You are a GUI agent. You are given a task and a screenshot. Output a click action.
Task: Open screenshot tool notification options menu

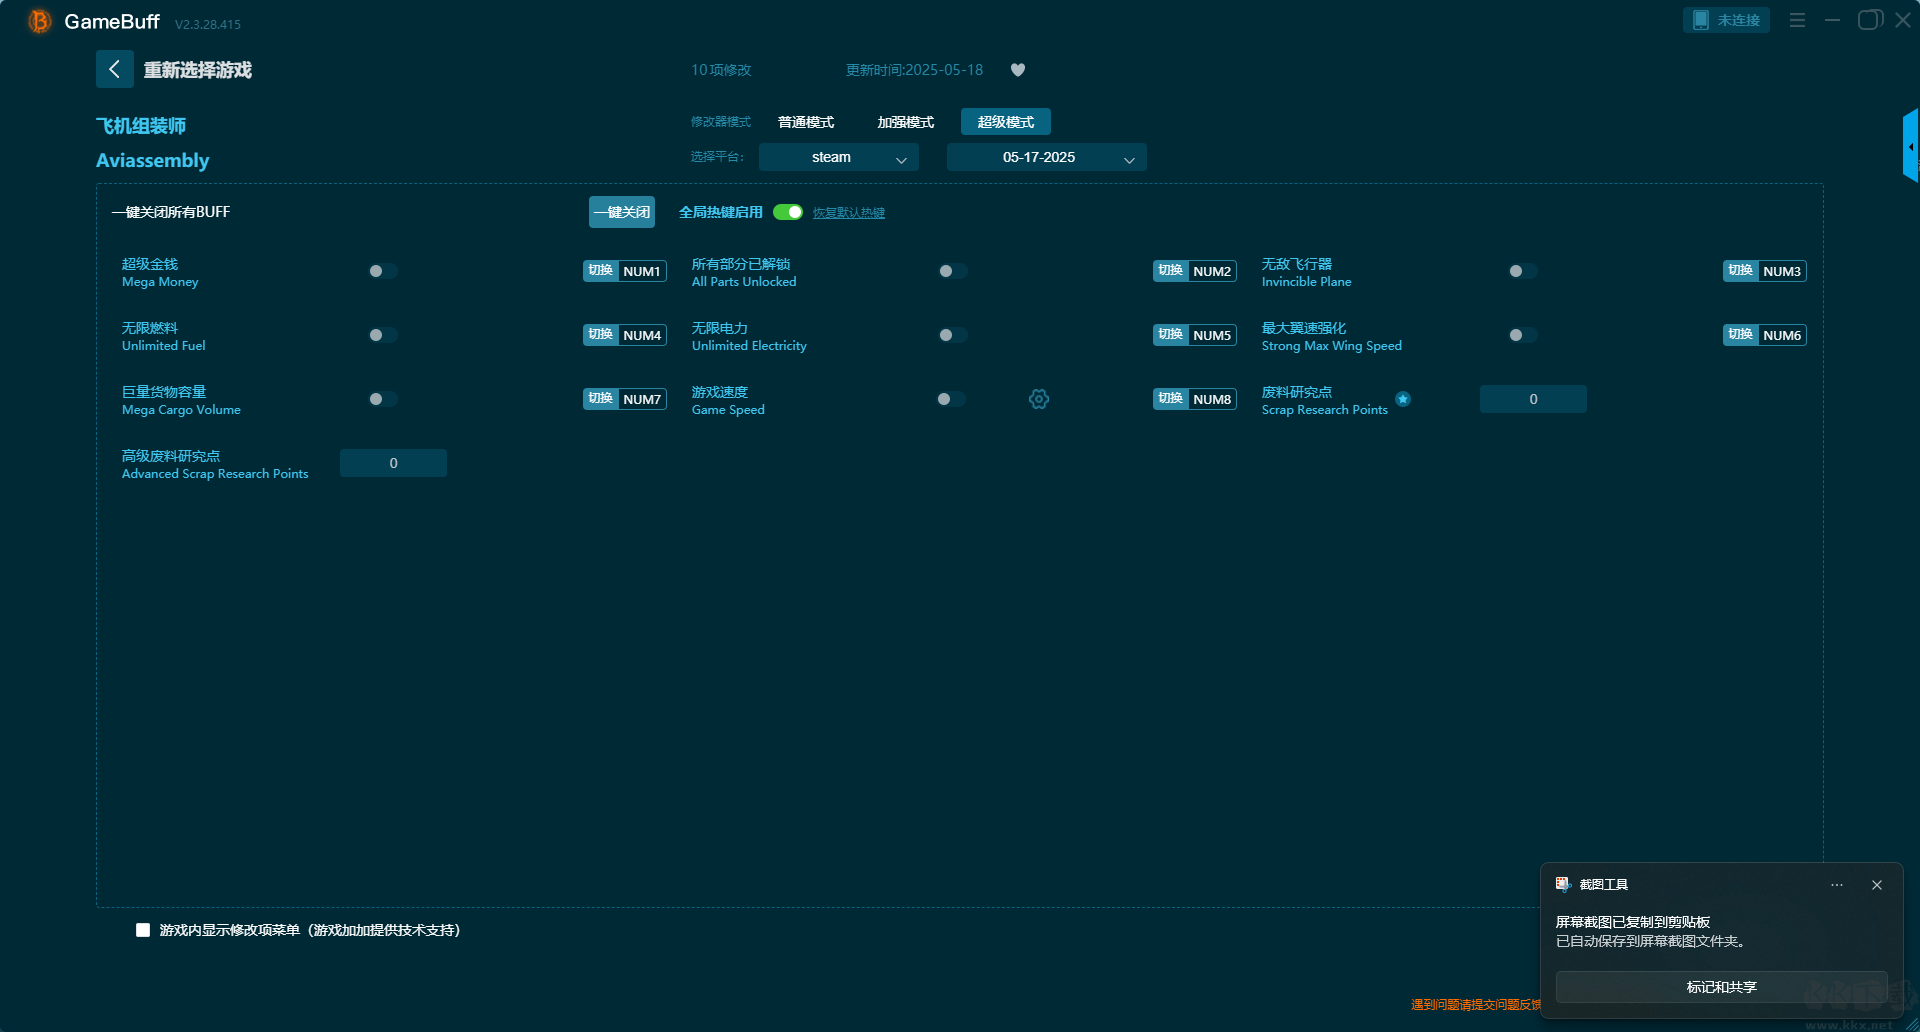1837,885
